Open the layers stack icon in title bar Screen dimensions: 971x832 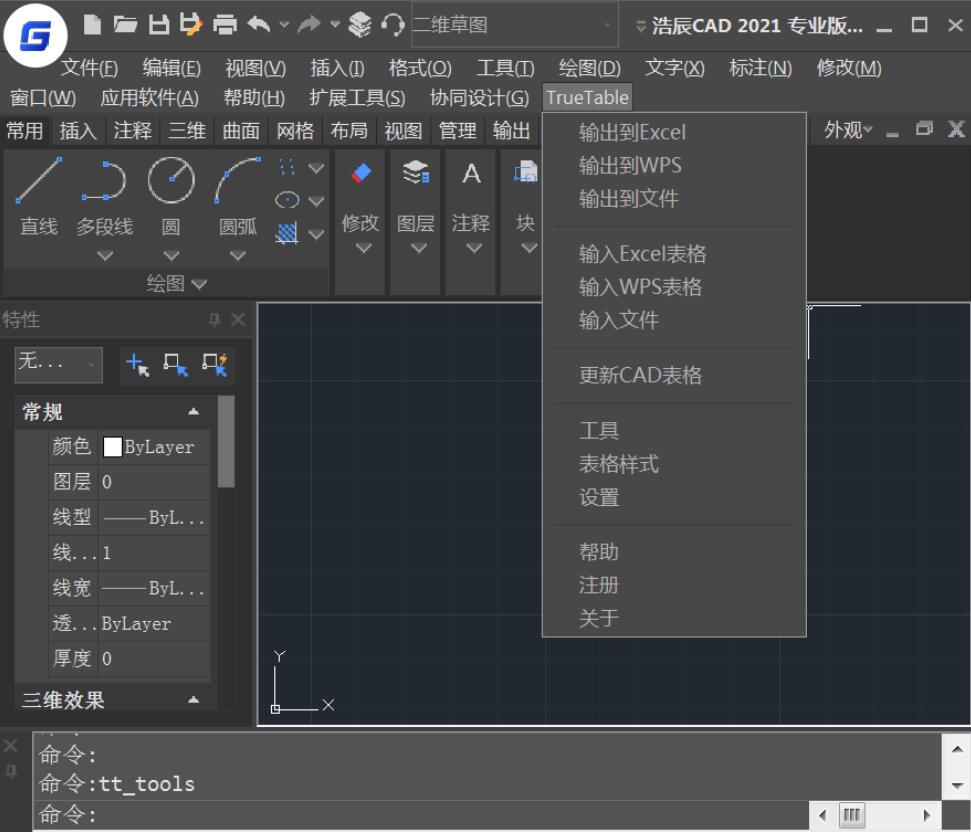[x=360, y=25]
